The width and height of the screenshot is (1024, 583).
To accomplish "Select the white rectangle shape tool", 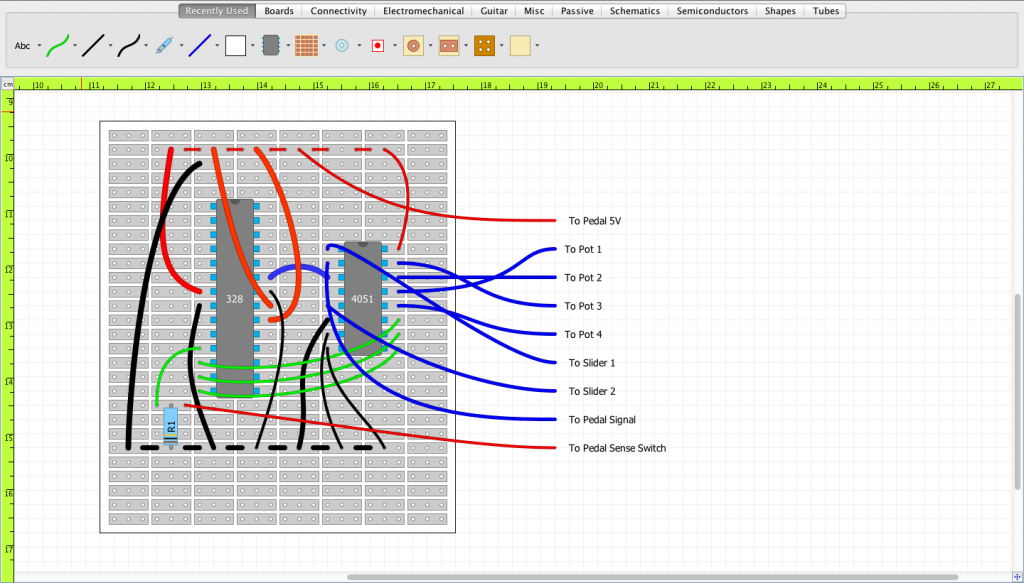I will pos(236,45).
